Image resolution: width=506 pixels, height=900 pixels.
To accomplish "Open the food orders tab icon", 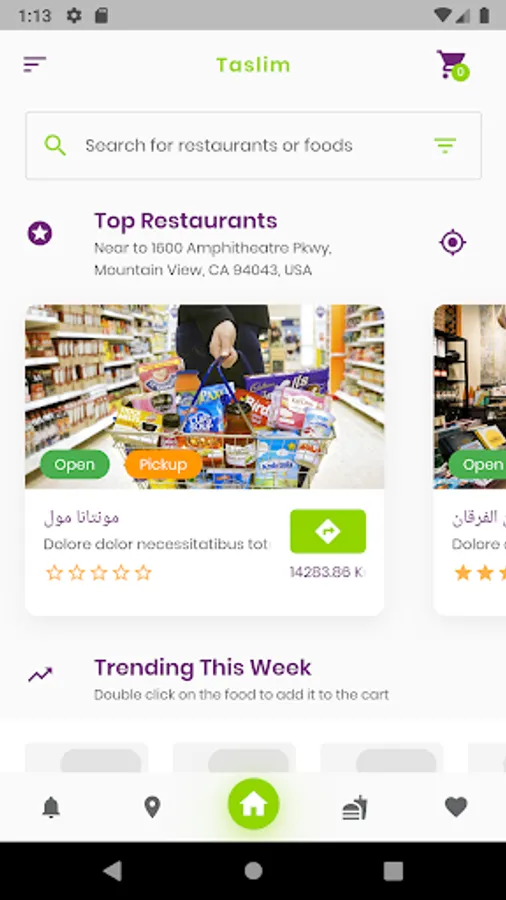I will [x=355, y=808].
